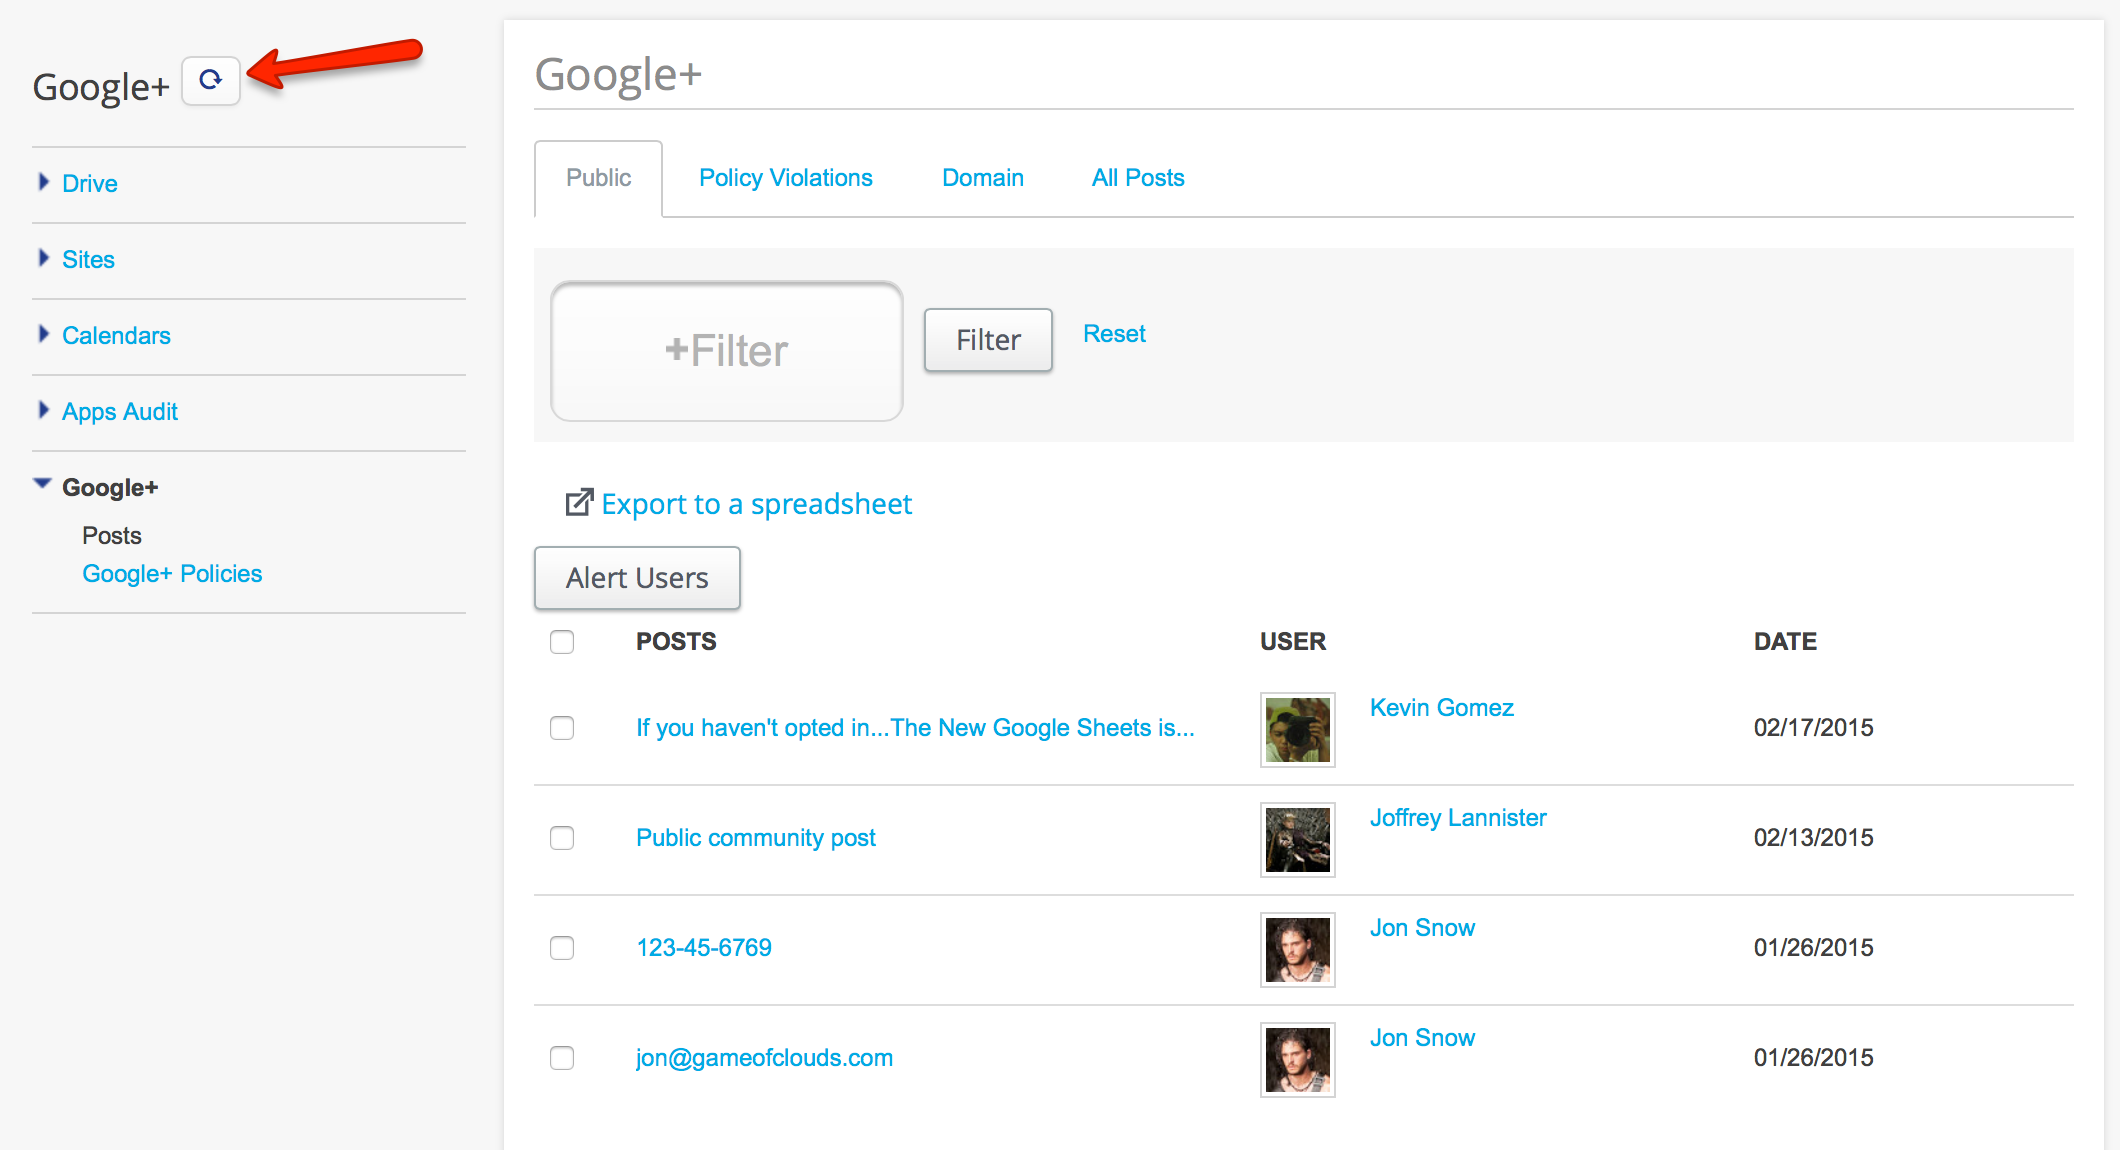This screenshot has width=2120, height=1150.
Task: Click Jon Snow's thumbnail in 123-45-6769 row
Action: point(1298,950)
